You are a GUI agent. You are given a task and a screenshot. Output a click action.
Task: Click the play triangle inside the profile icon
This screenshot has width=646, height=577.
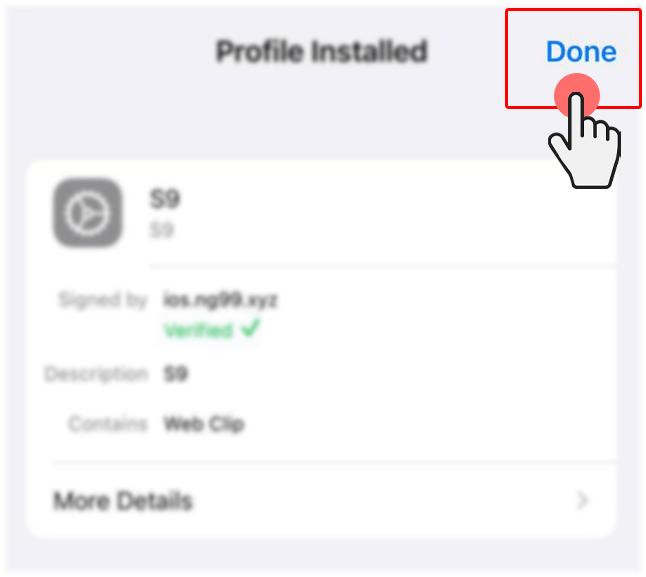[x=88, y=213]
